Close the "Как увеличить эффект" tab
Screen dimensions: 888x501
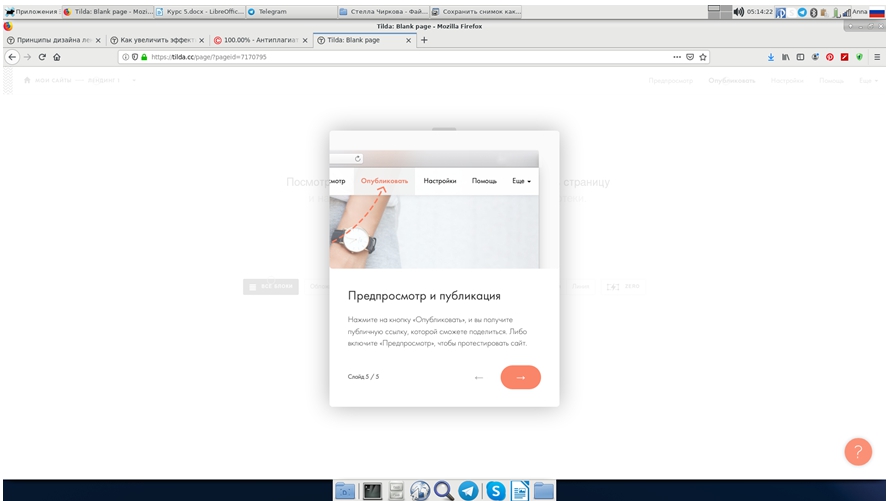point(201,40)
